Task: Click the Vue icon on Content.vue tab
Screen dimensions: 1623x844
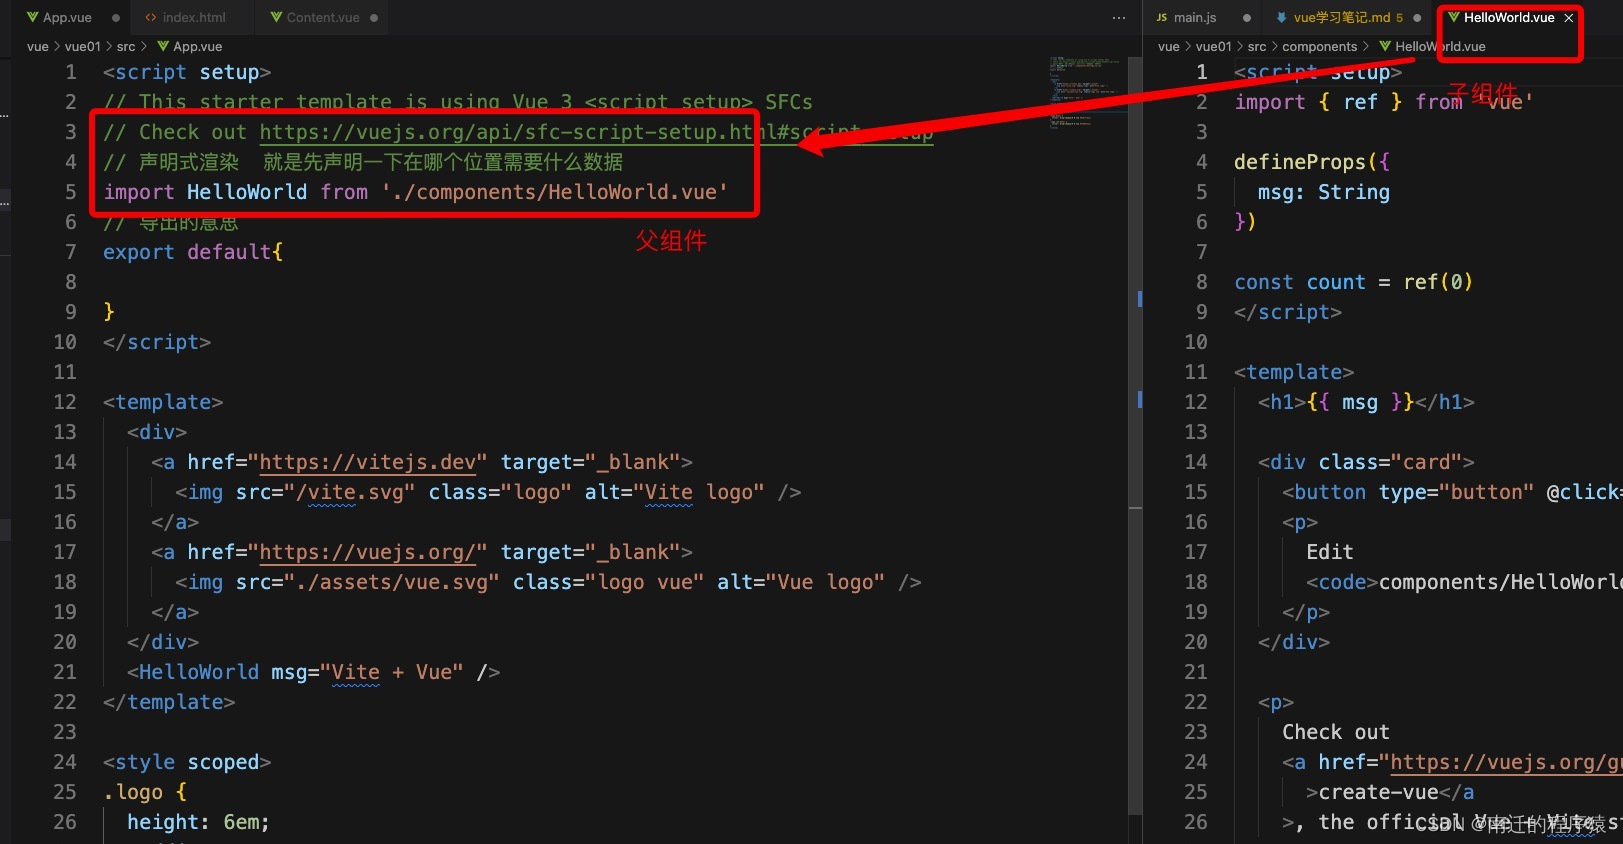Action: tap(277, 18)
